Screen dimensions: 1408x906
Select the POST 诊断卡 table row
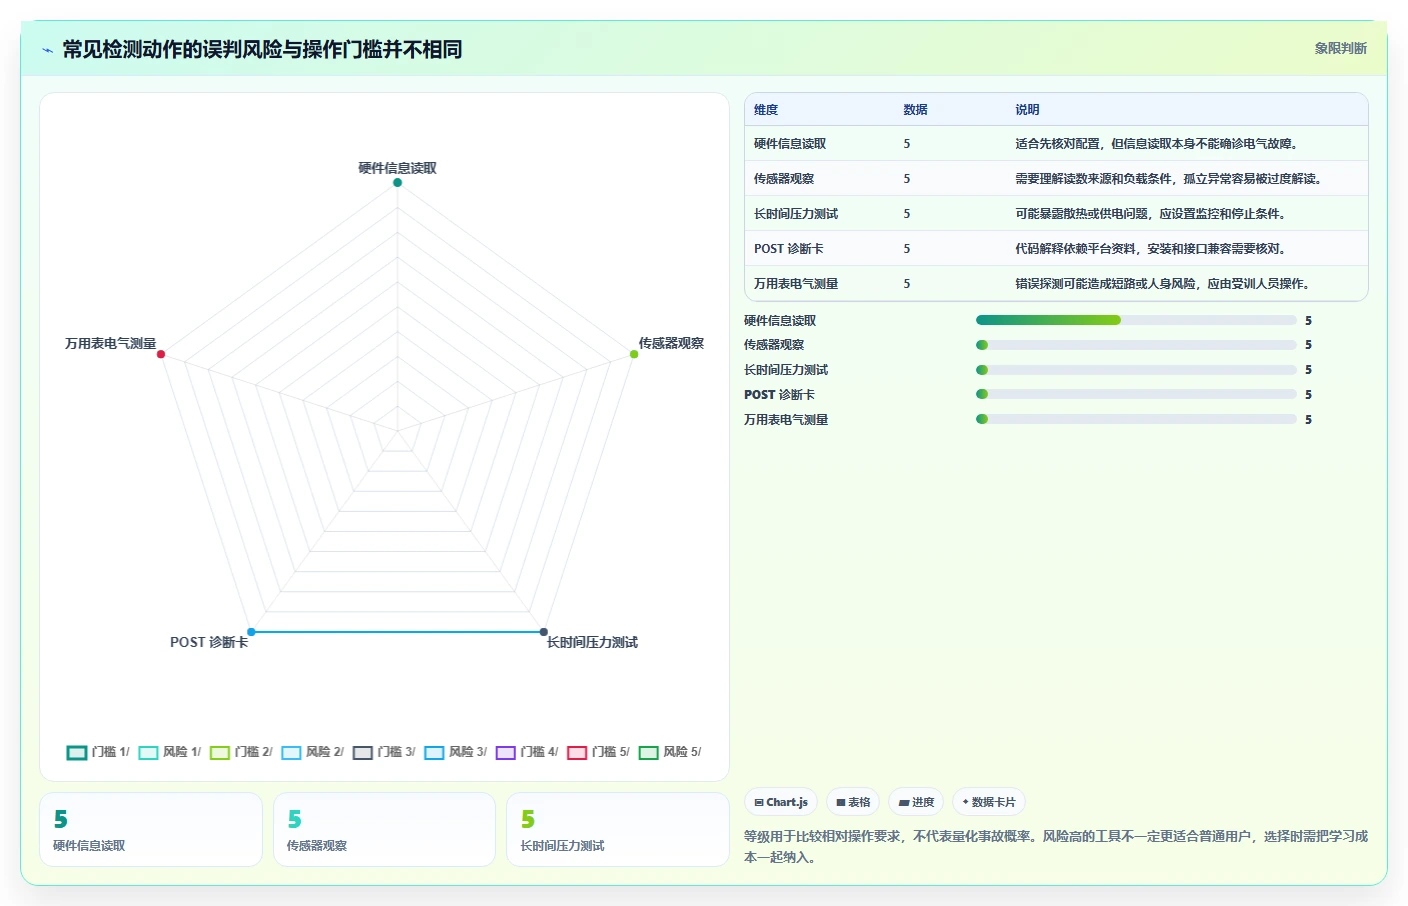[x=1056, y=248]
